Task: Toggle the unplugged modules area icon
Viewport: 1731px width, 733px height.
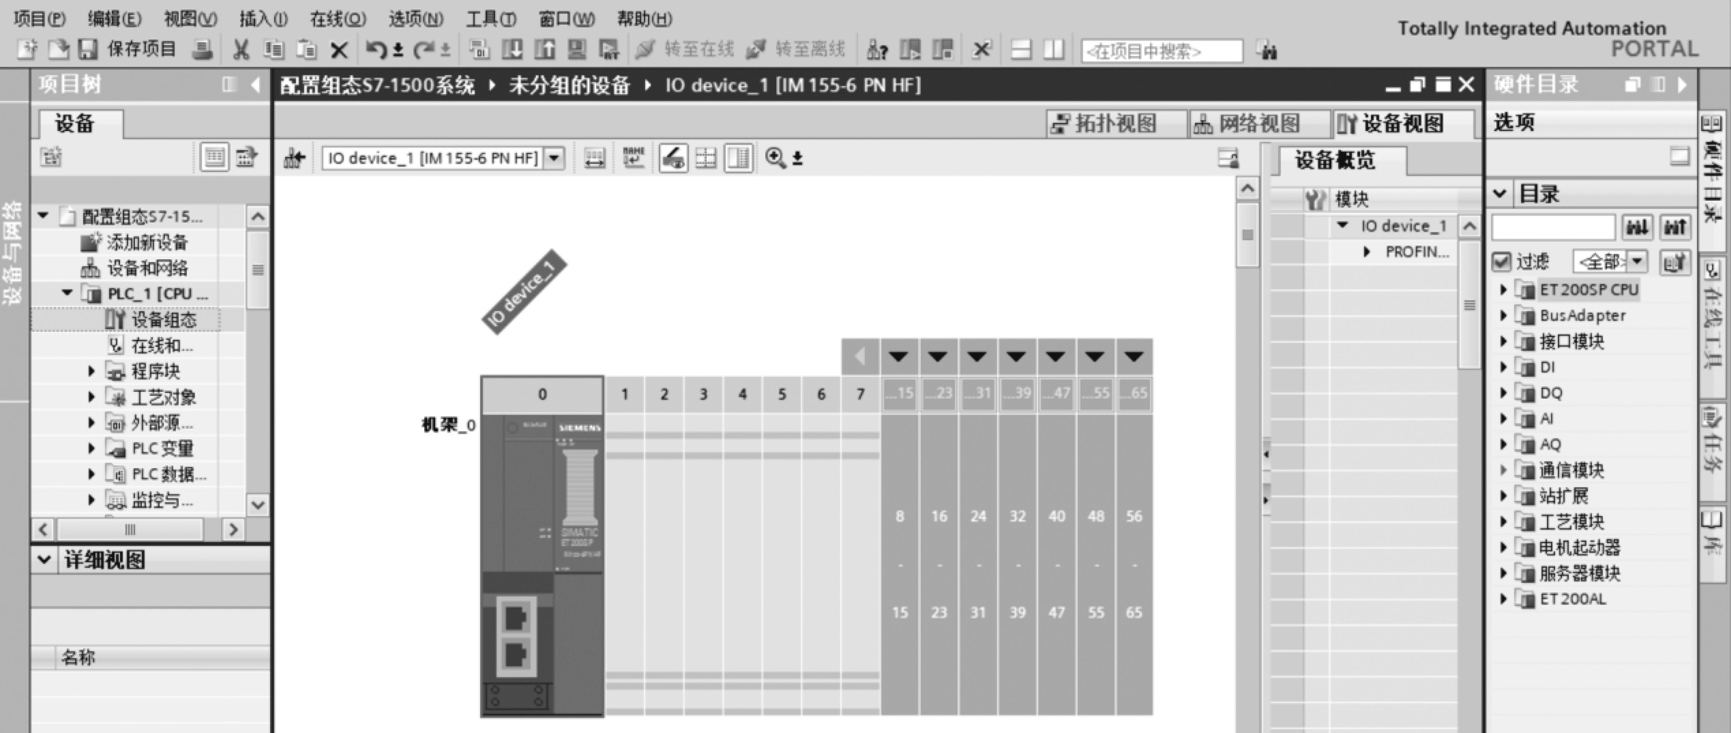Action: pyautogui.click(x=673, y=158)
